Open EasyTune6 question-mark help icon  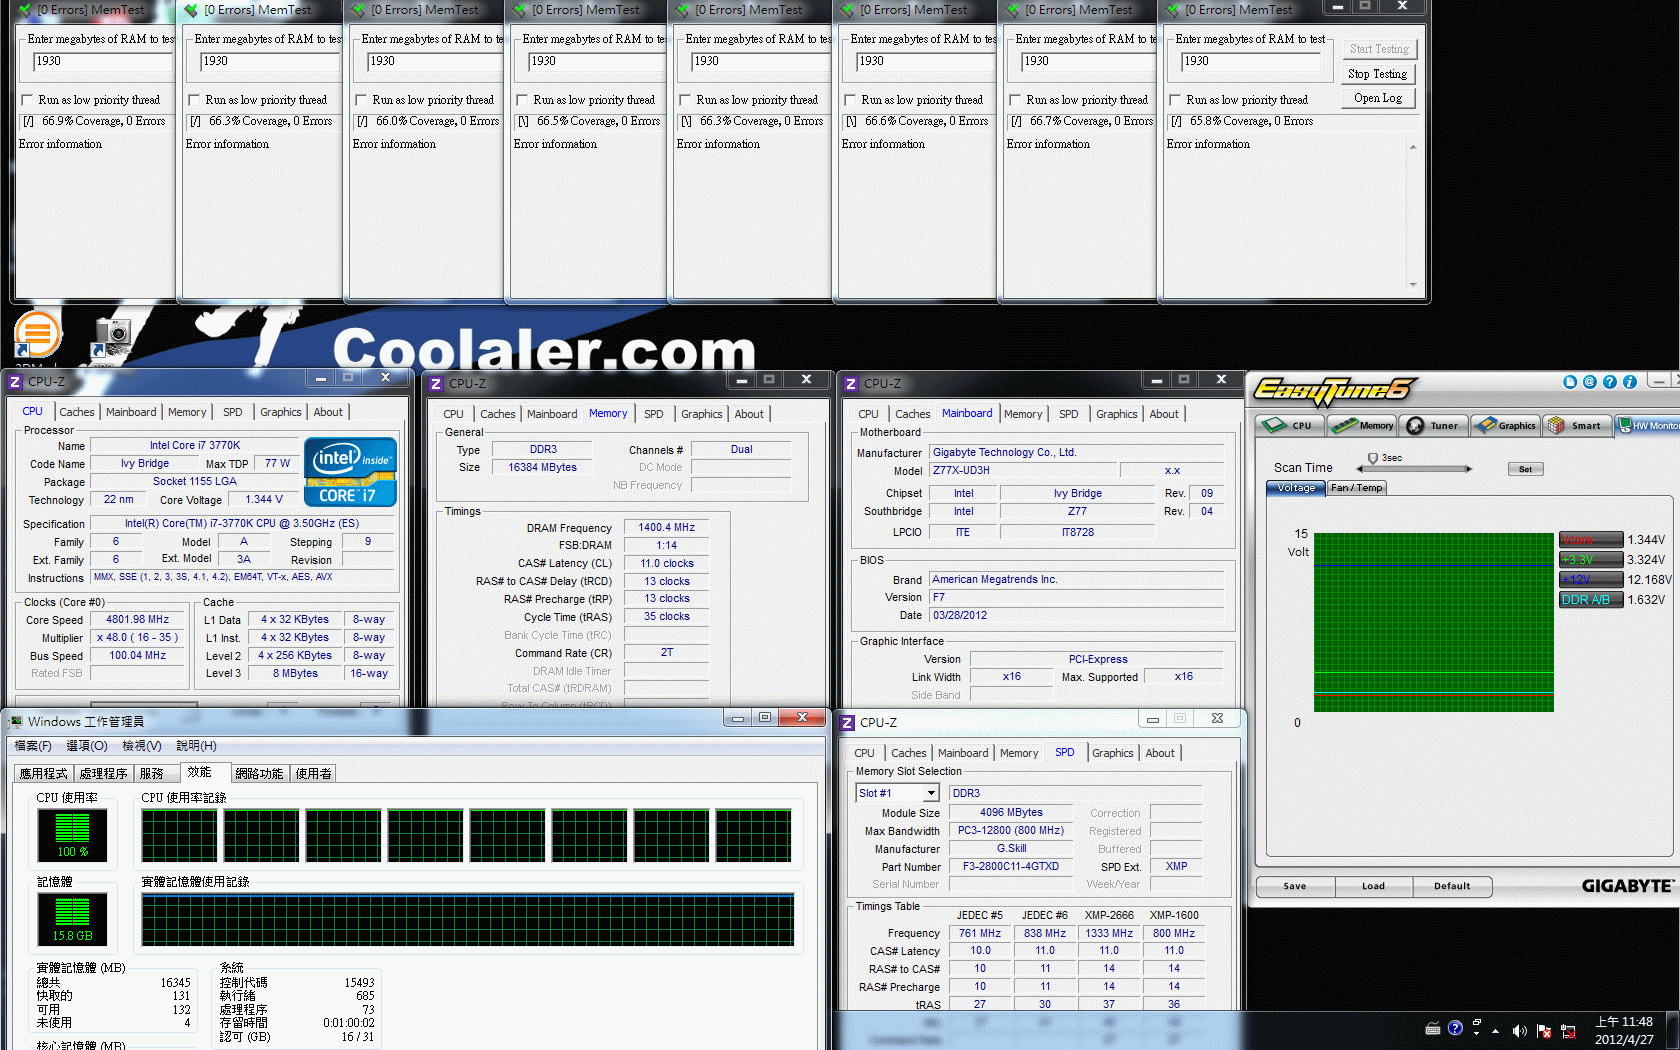coord(1610,382)
